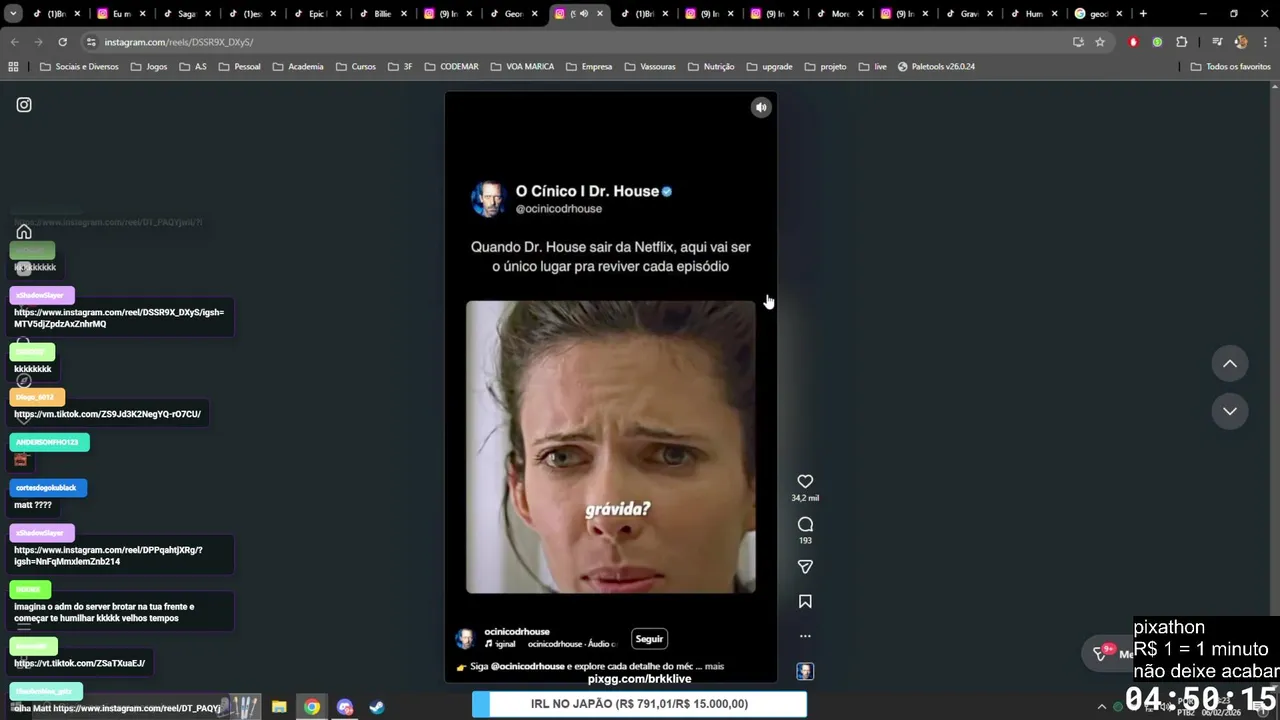1280x720 pixels.
Task: Go to next reel with down arrow
Action: (1230, 411)
